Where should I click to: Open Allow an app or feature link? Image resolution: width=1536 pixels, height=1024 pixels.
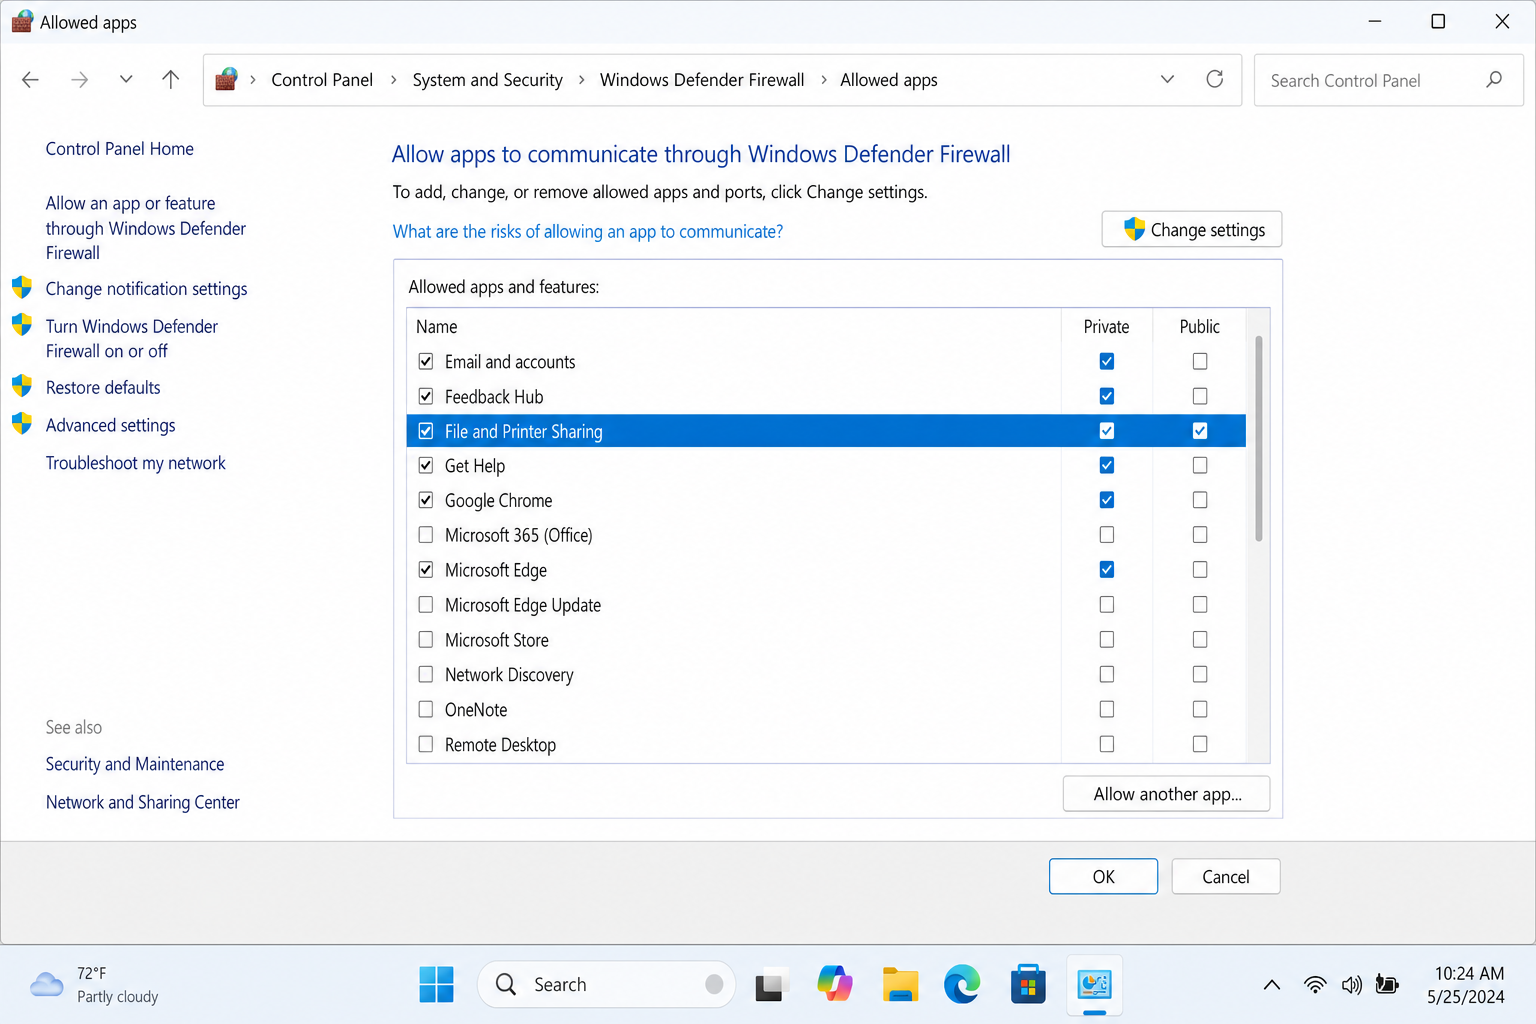146,228
